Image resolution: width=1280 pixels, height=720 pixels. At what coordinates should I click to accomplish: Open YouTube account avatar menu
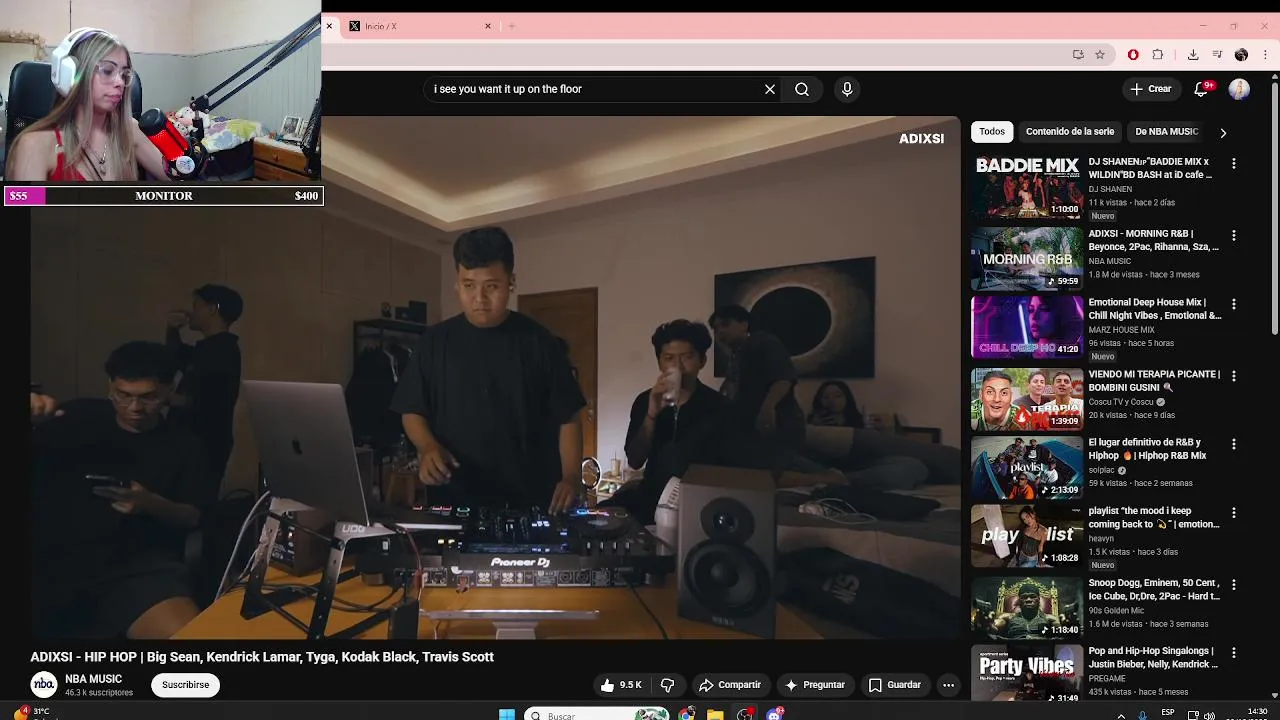[1239, 89]
